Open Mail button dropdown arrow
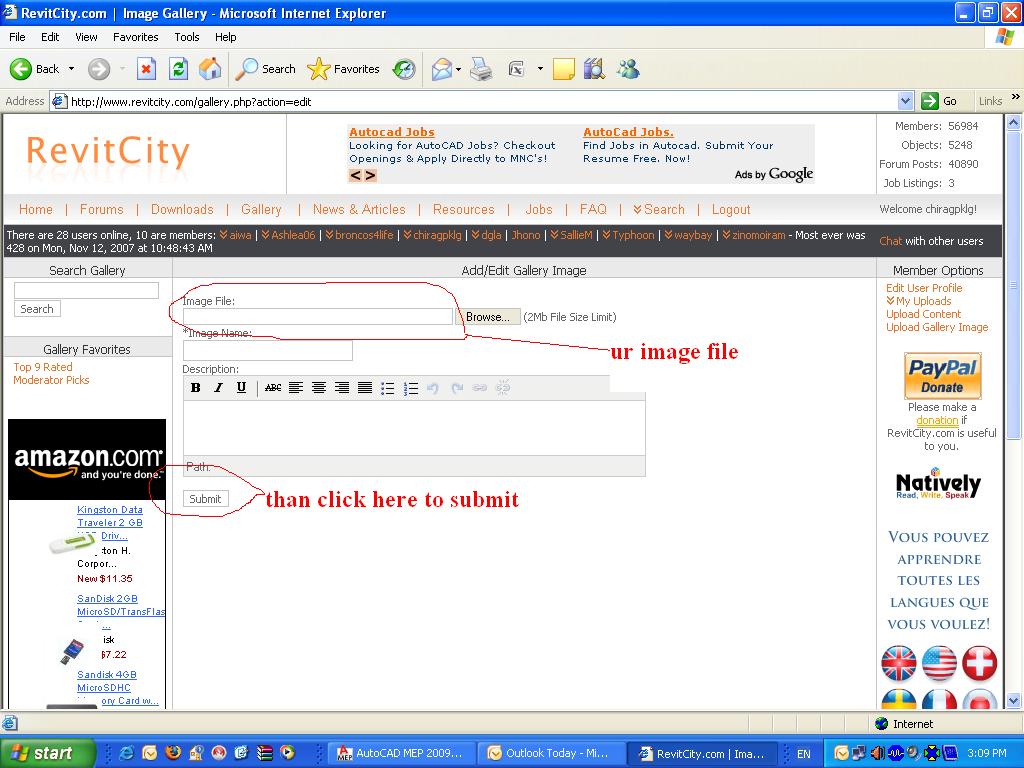The width and height of the screenshot is (1024, 768). pos(458,69)
